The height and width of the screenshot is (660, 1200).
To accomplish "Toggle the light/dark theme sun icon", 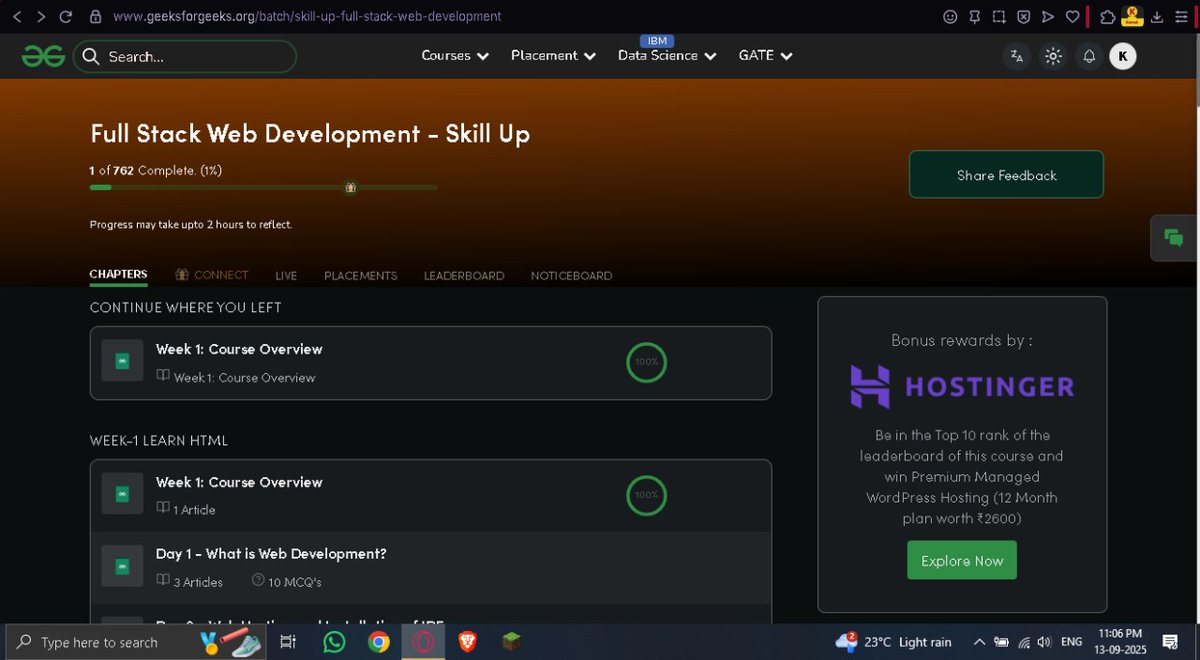I will click(x=1053, y=56).
